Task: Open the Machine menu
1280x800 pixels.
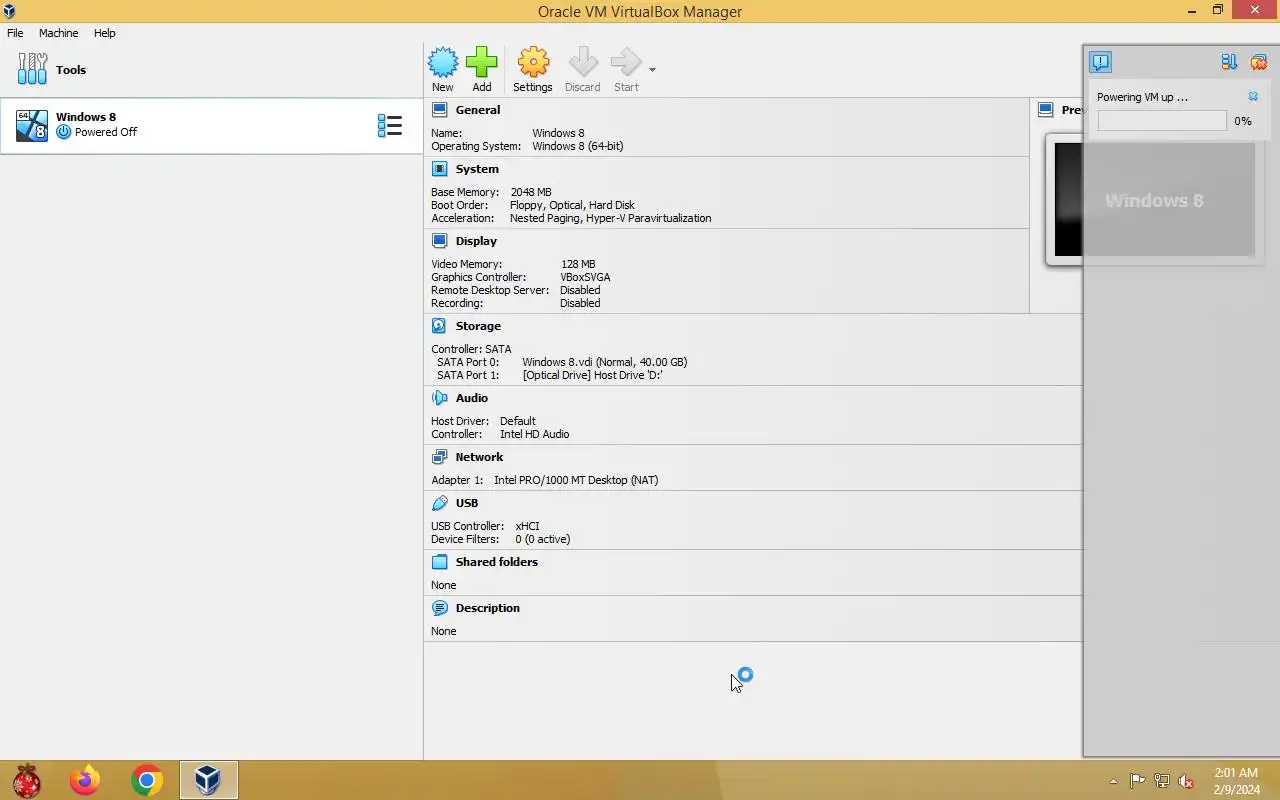Action: tap(58, 33)
